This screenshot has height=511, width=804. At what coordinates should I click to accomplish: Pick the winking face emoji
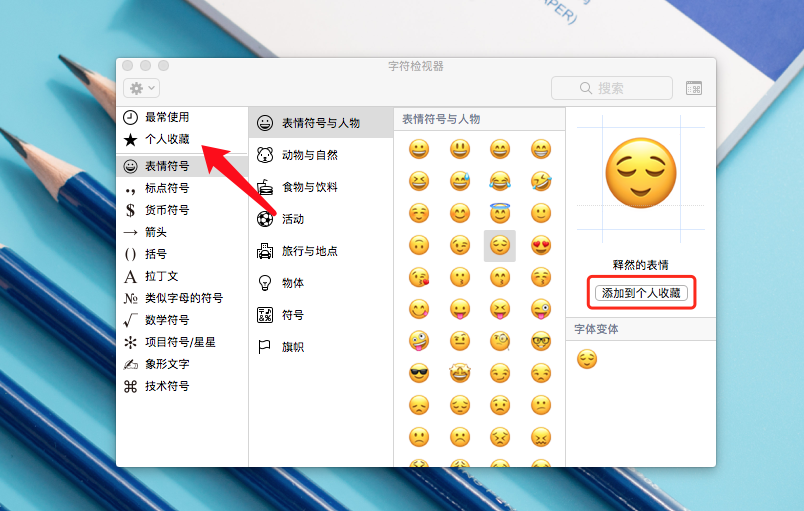pyautogui.click(x=460, y=246)
